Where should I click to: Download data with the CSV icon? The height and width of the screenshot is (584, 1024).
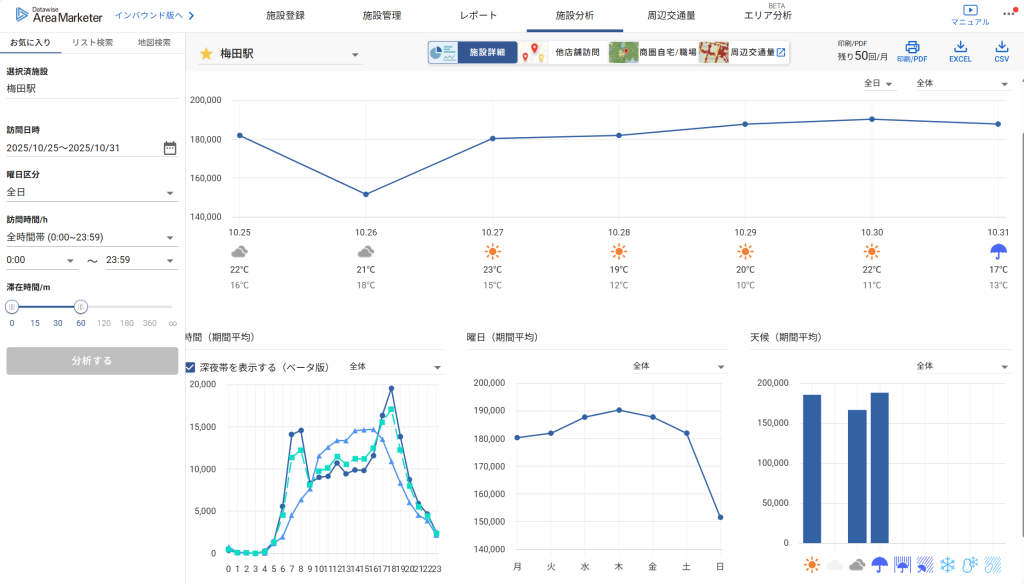click(x=1001, y=47)
